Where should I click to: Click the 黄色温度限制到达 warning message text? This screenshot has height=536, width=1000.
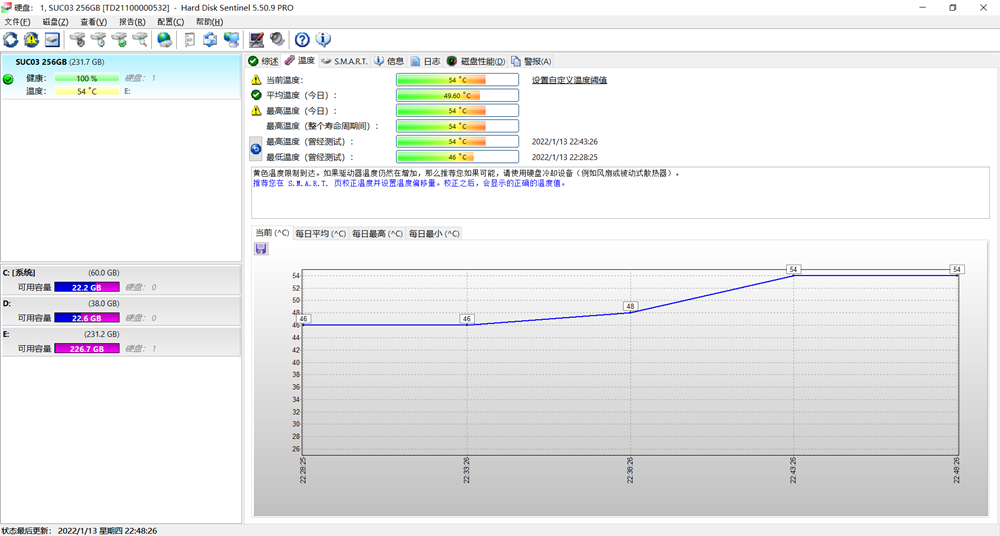click(466, 173)
